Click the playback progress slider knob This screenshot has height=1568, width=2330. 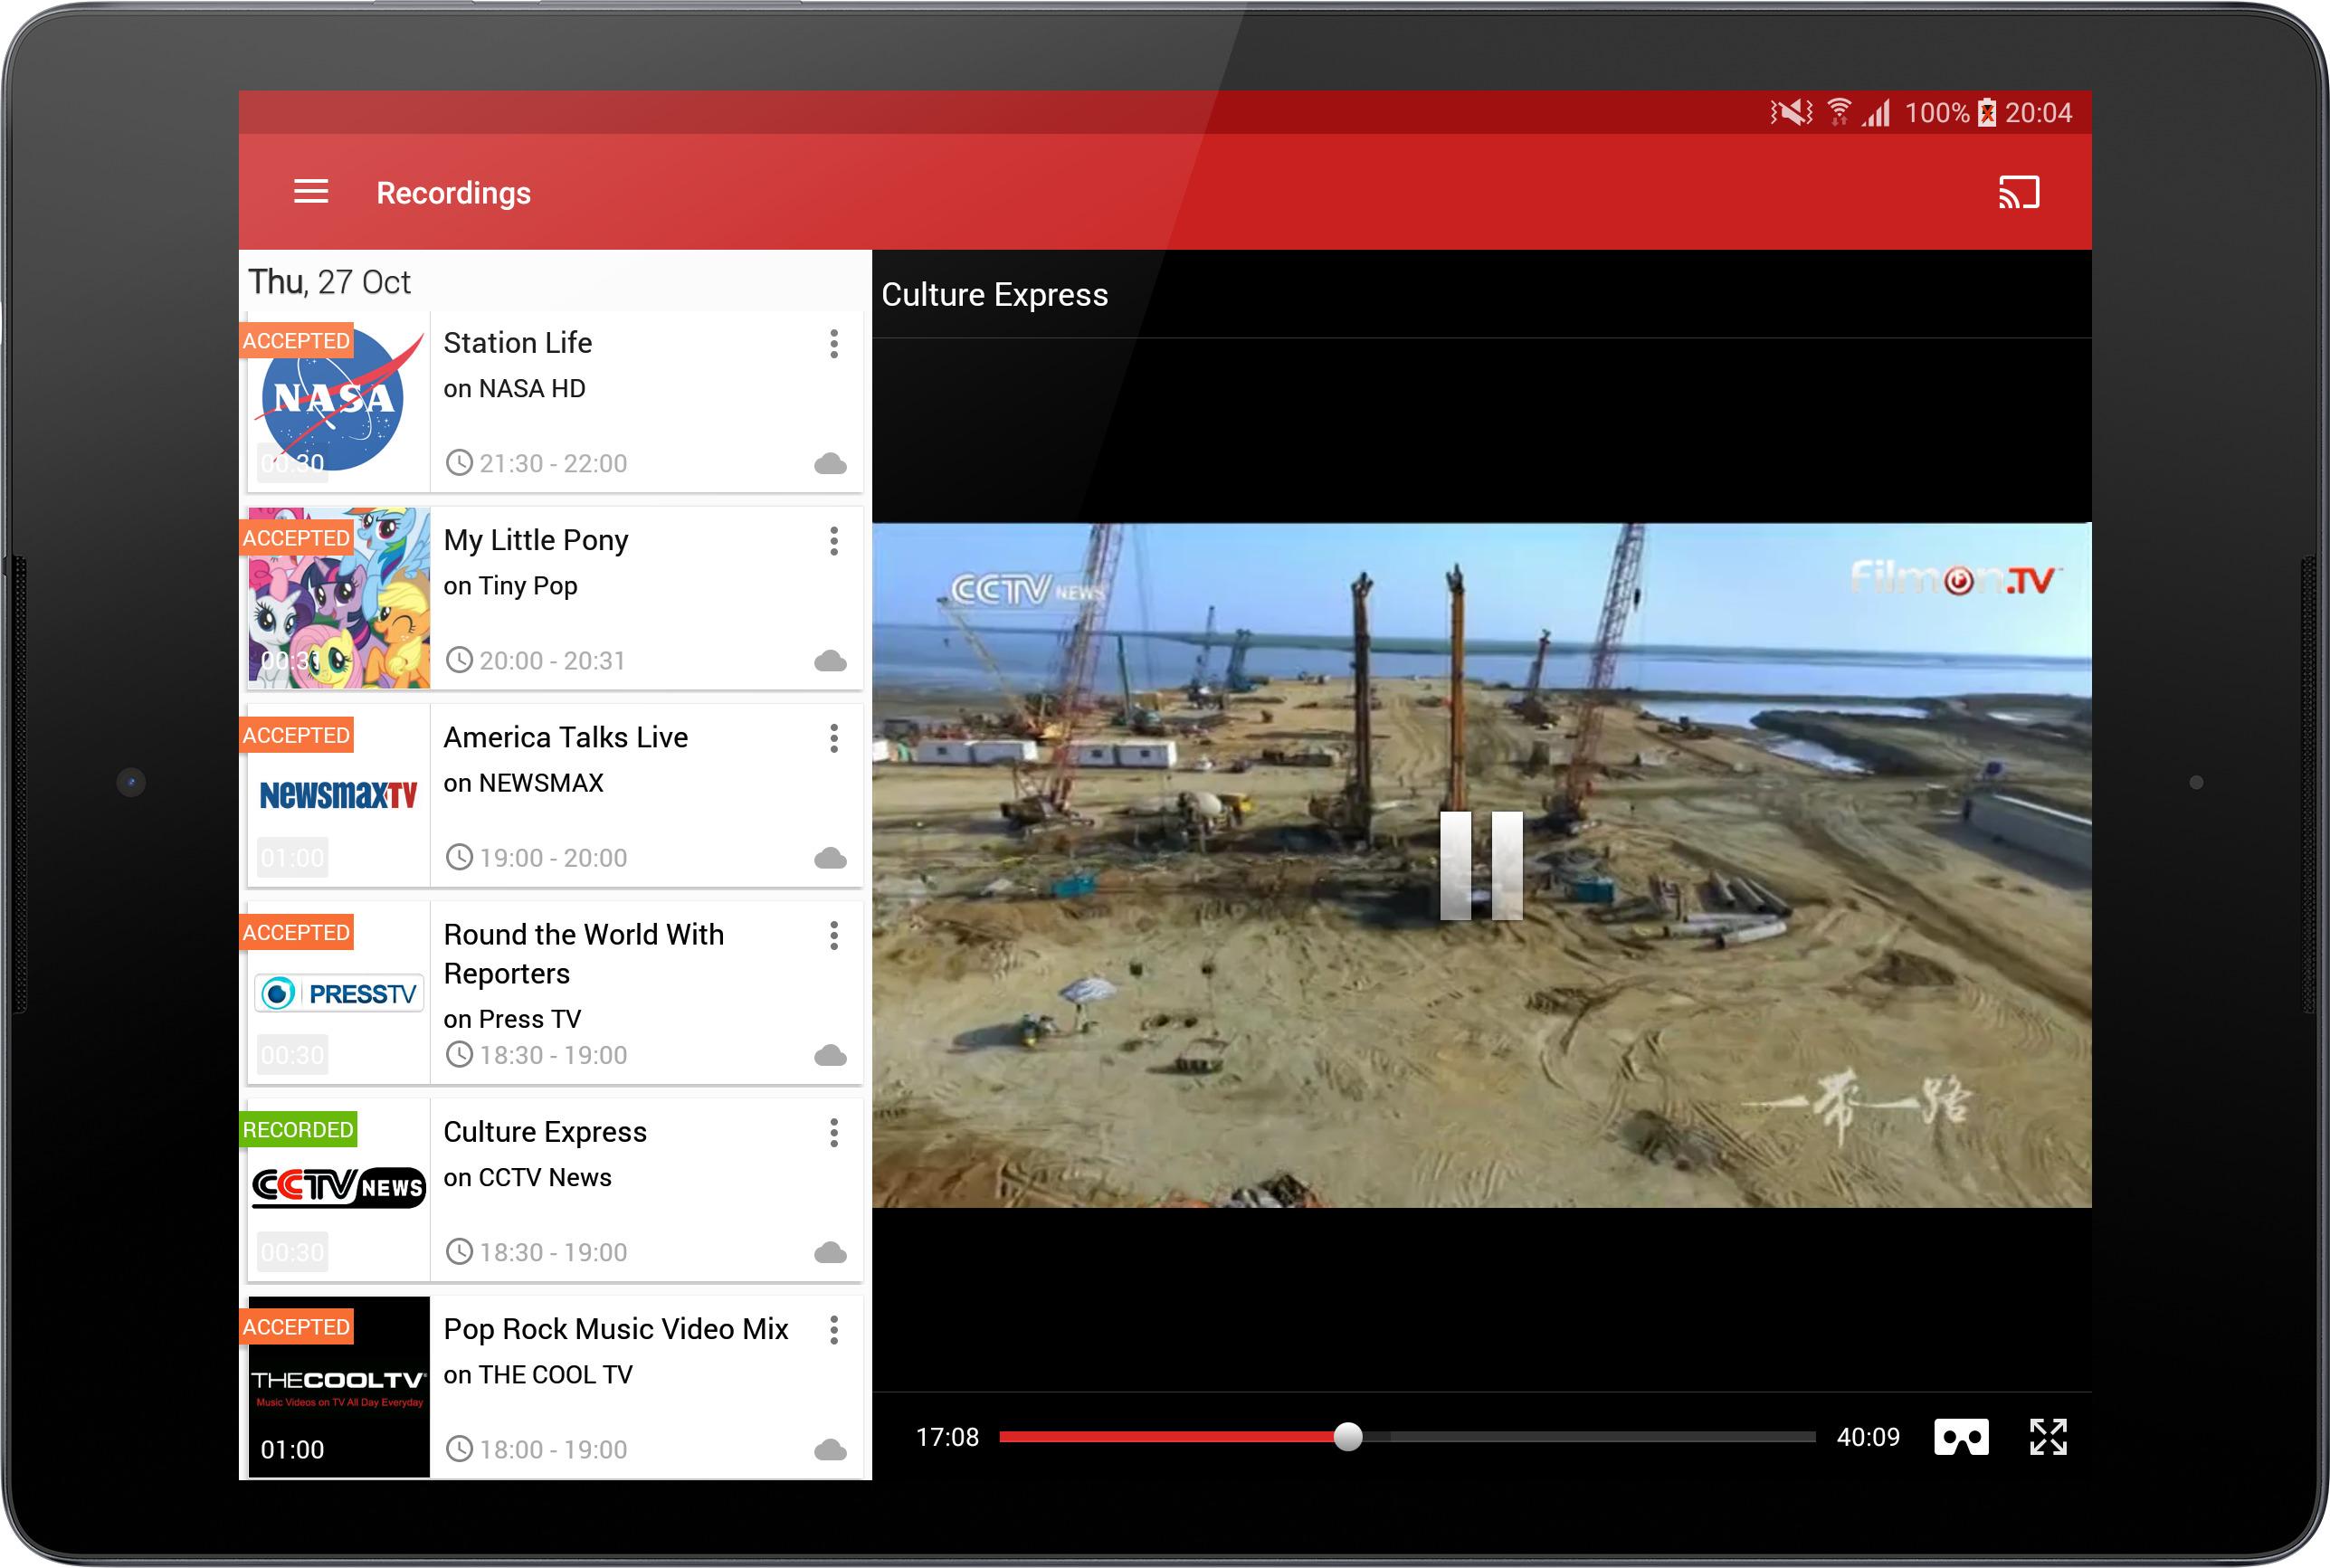click(x=1348, y=1437)
